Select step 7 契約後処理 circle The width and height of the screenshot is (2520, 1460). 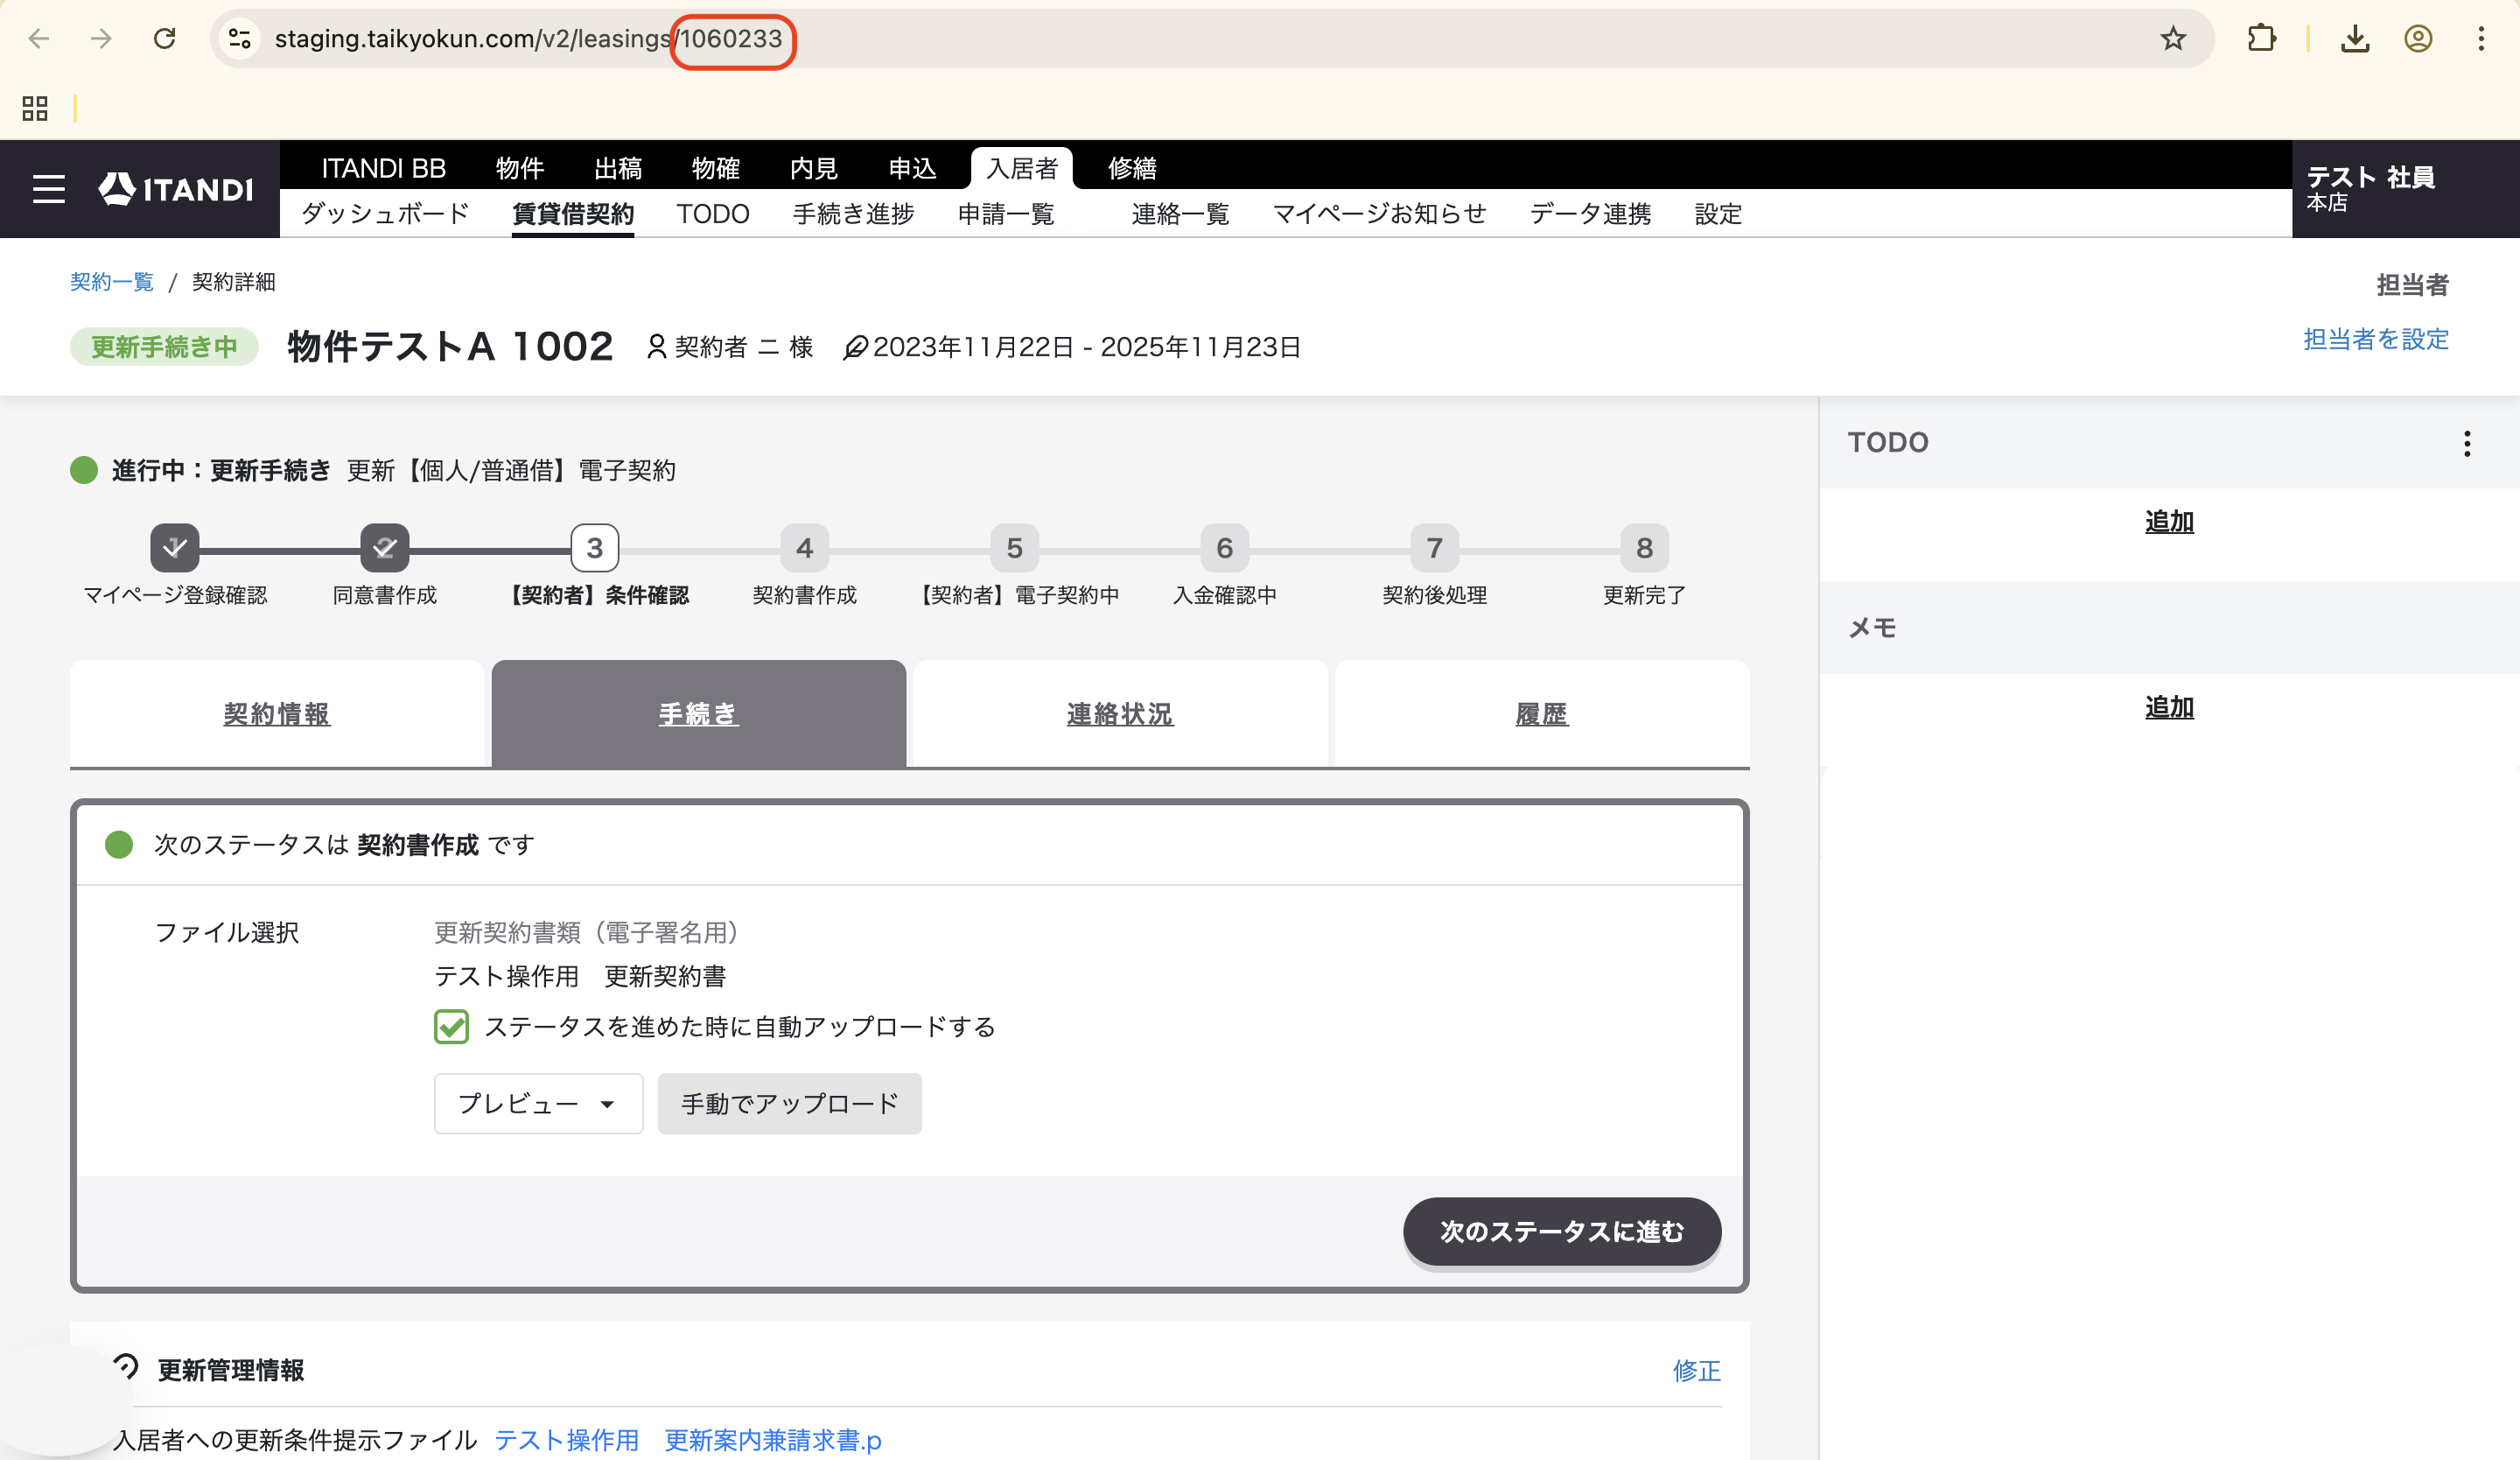(x=1435, y=548)
